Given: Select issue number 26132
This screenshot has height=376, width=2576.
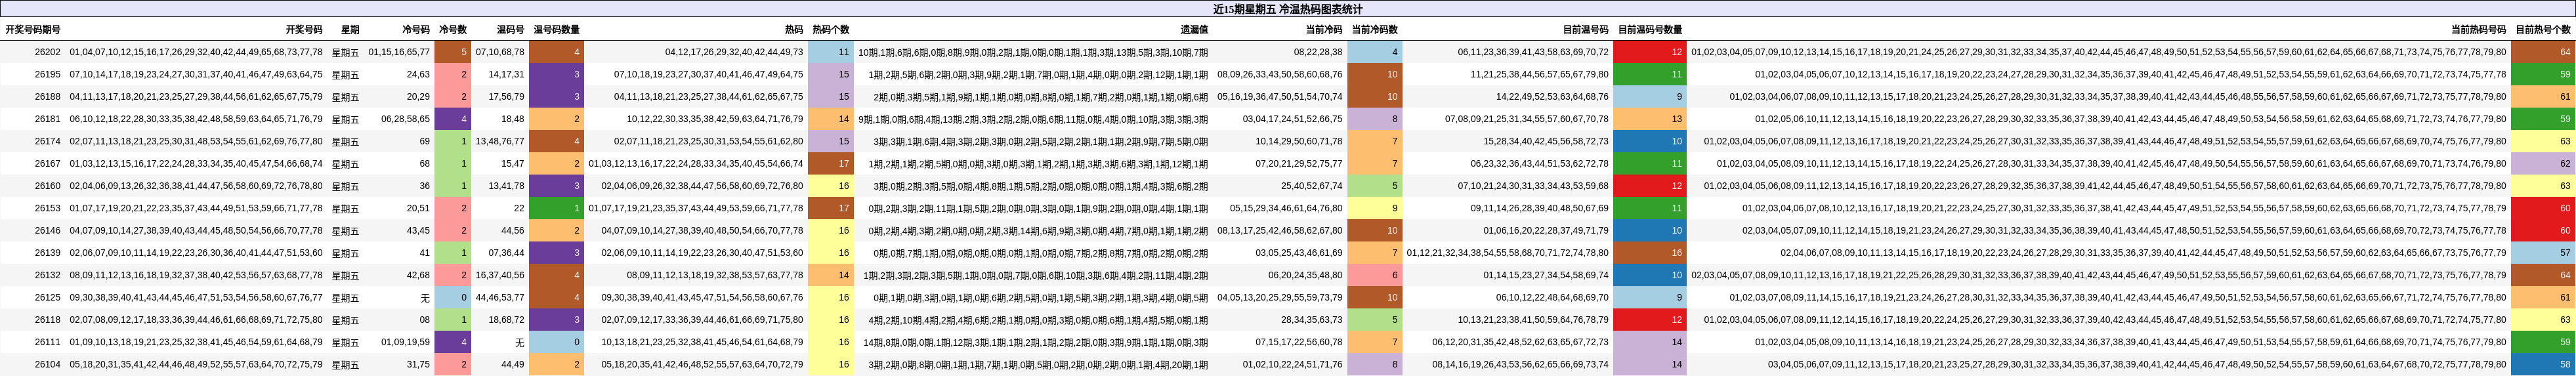Looking at the screenshot, I should coord(47,275).
